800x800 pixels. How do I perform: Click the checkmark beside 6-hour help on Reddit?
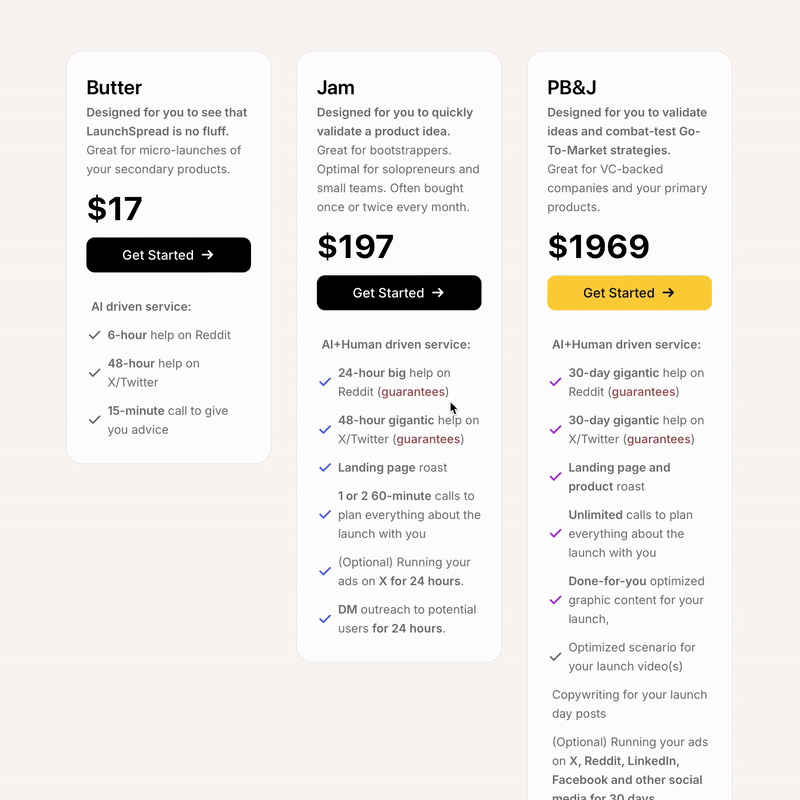click(95, 336)
